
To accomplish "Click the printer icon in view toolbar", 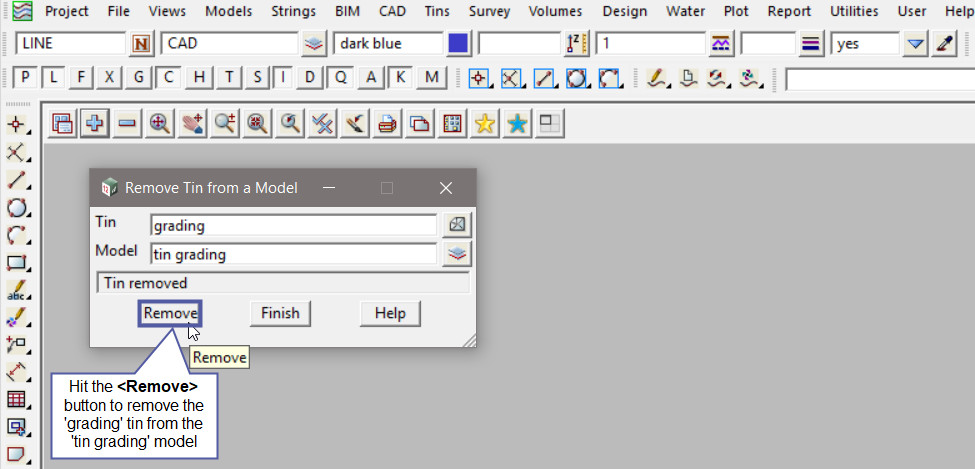I will point(387,124).
